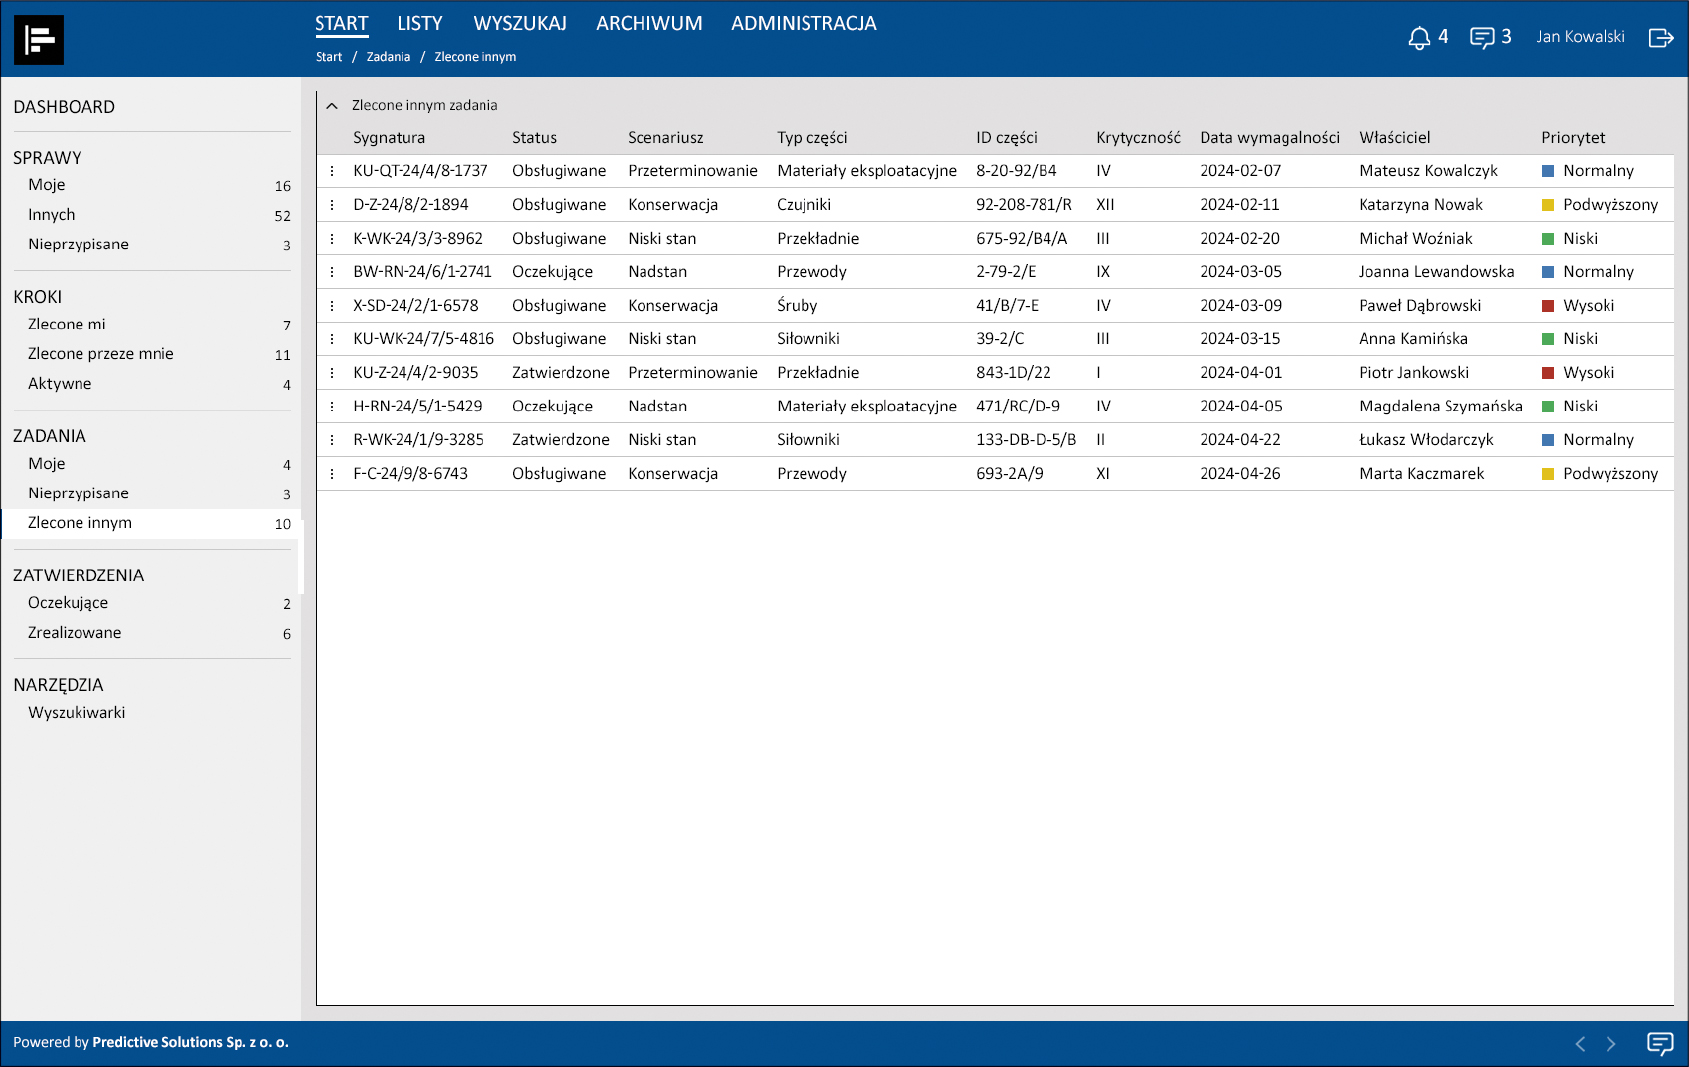Select signature cell KU-QT-24/4/8-1737
Viewport: 1689px width, 1067px height.
[x=420, y=171]
